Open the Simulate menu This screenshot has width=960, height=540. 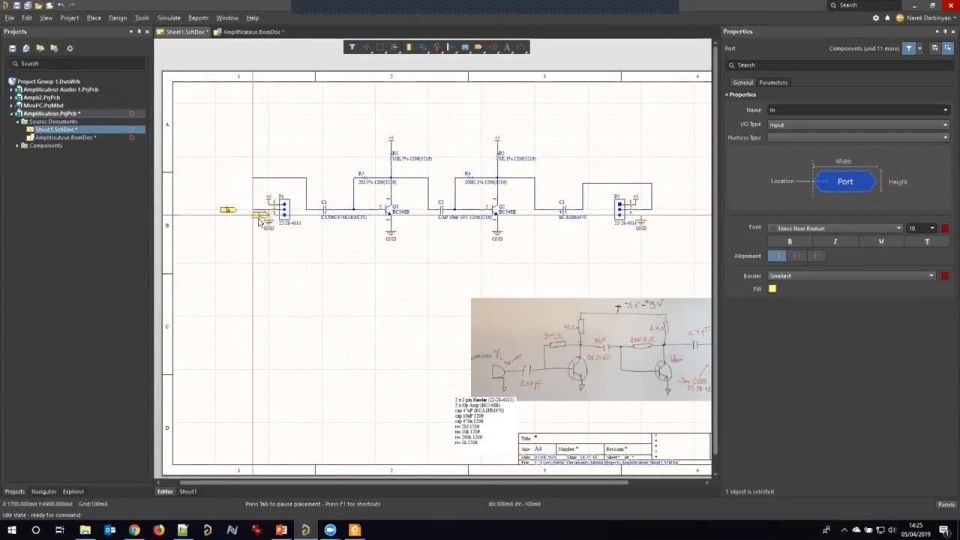coord(168,18)
